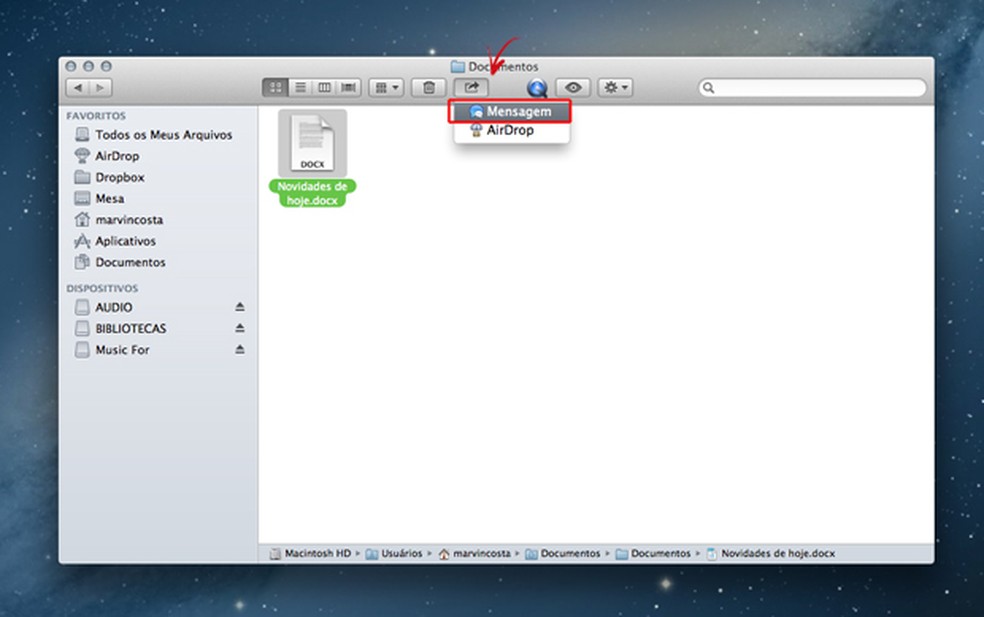Close the Finder window
This screenshot has height=617, width=984.
(x=71, y=67)
